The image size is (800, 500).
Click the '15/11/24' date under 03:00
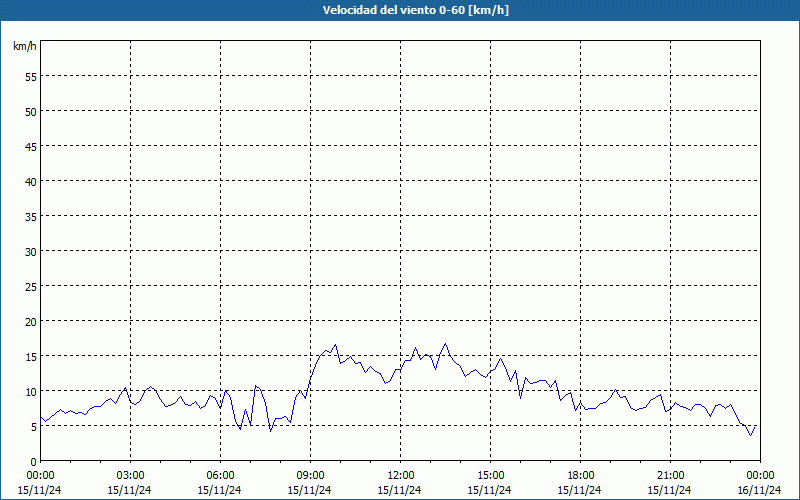pyautogui.click(x=130, y=490)
